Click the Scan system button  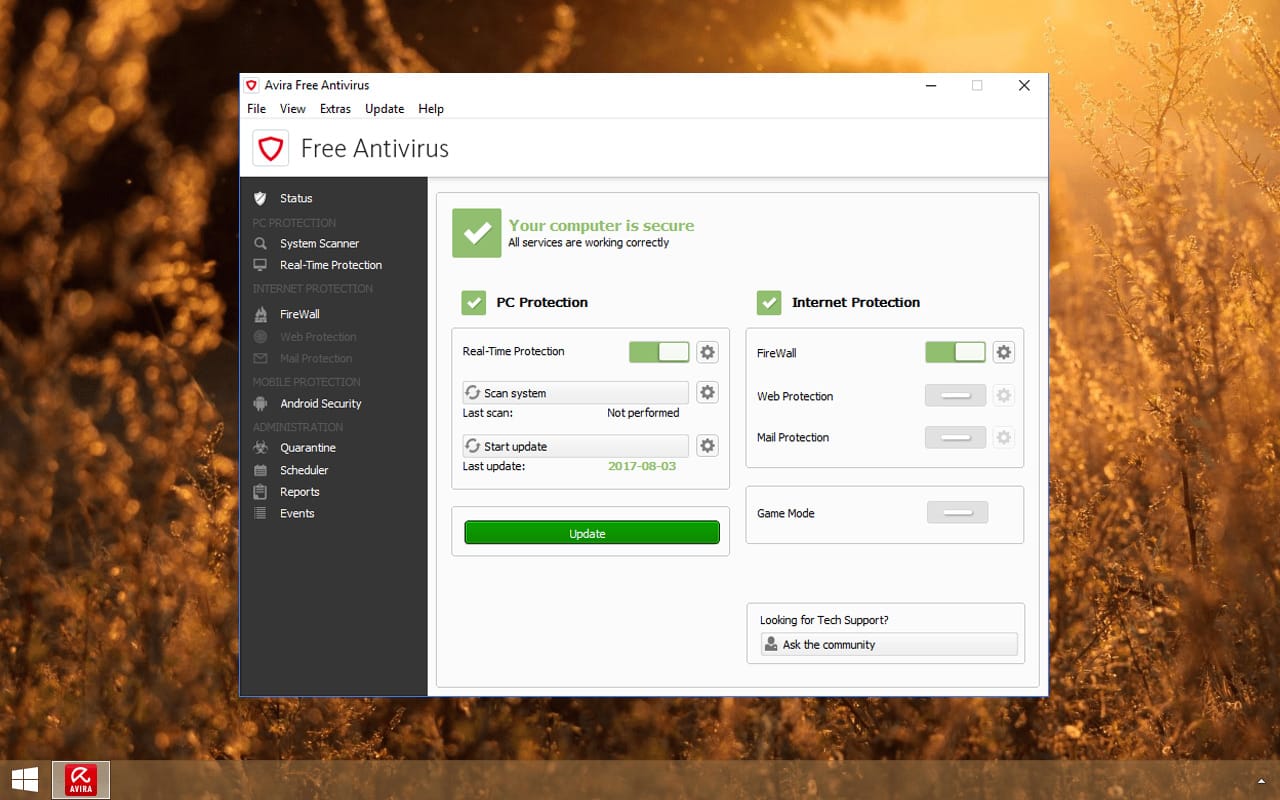[575, 393]
